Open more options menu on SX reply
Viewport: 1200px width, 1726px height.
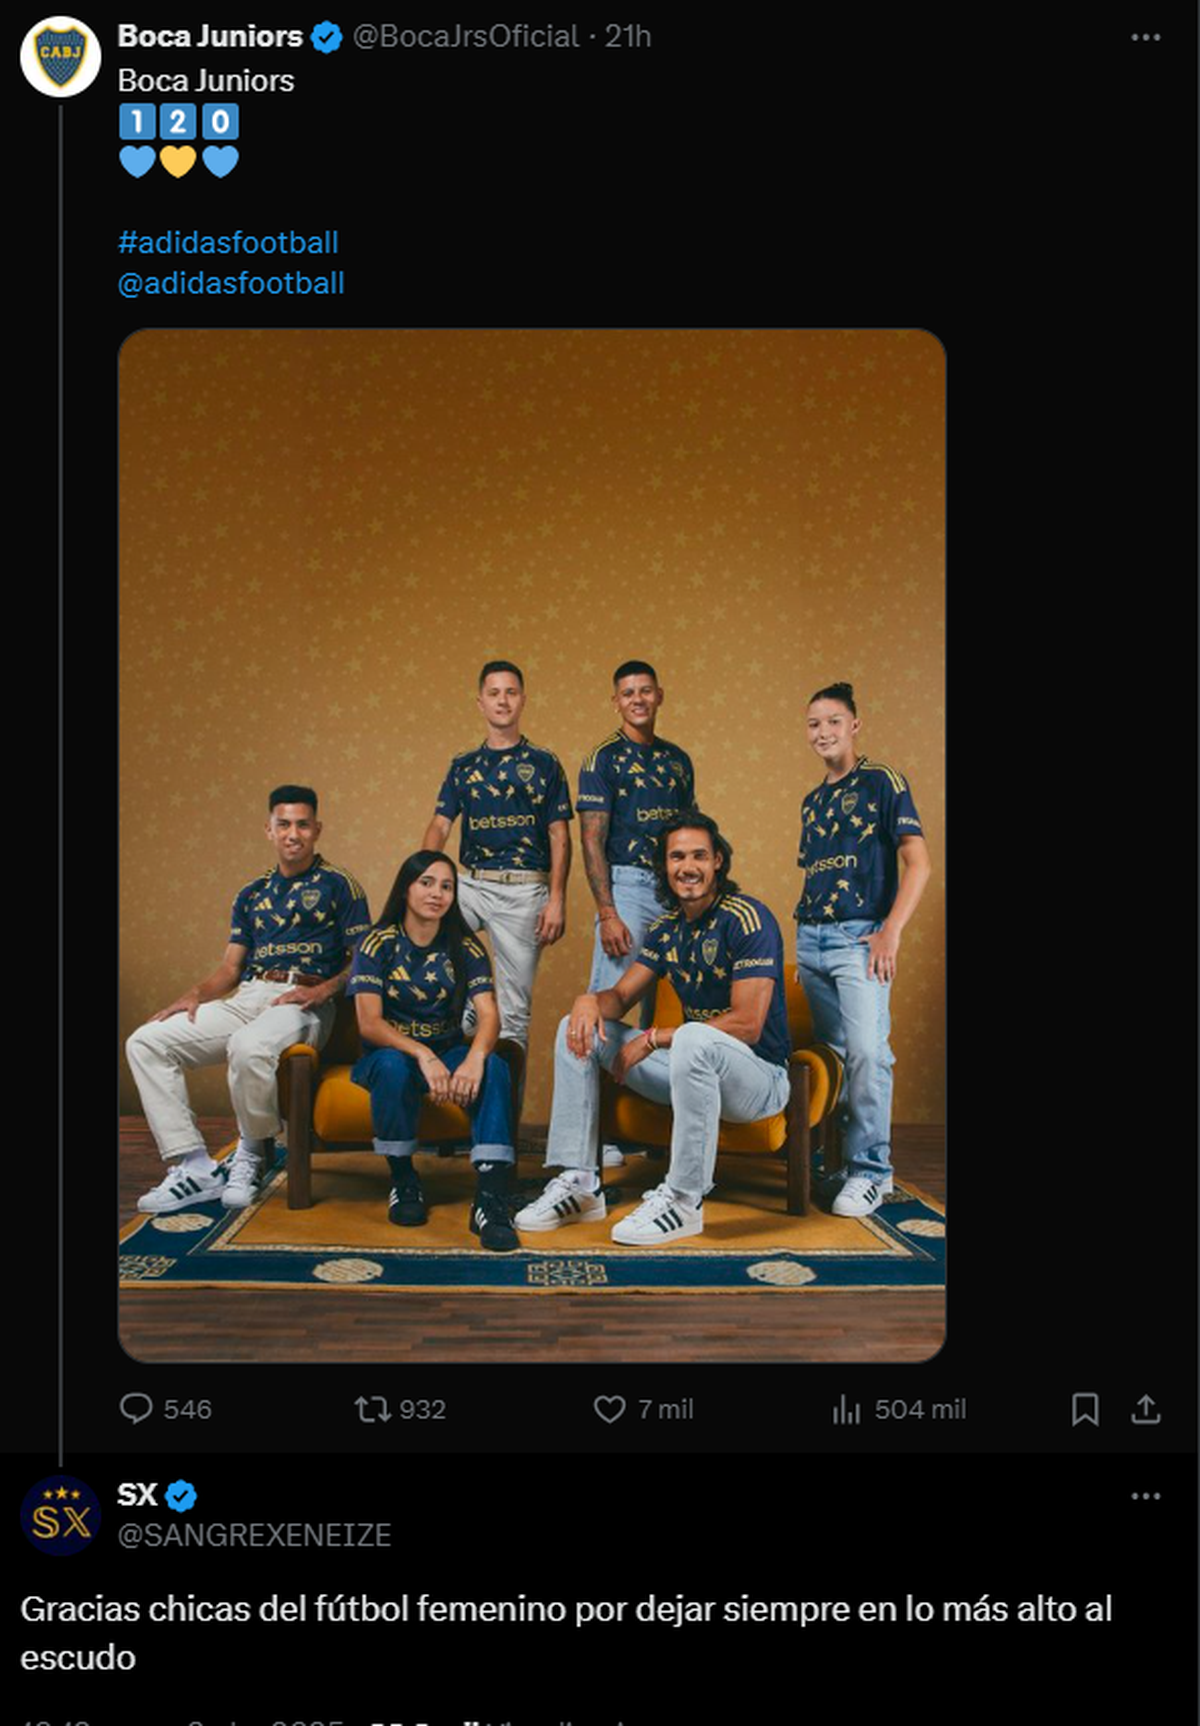click(1146, 1496)
